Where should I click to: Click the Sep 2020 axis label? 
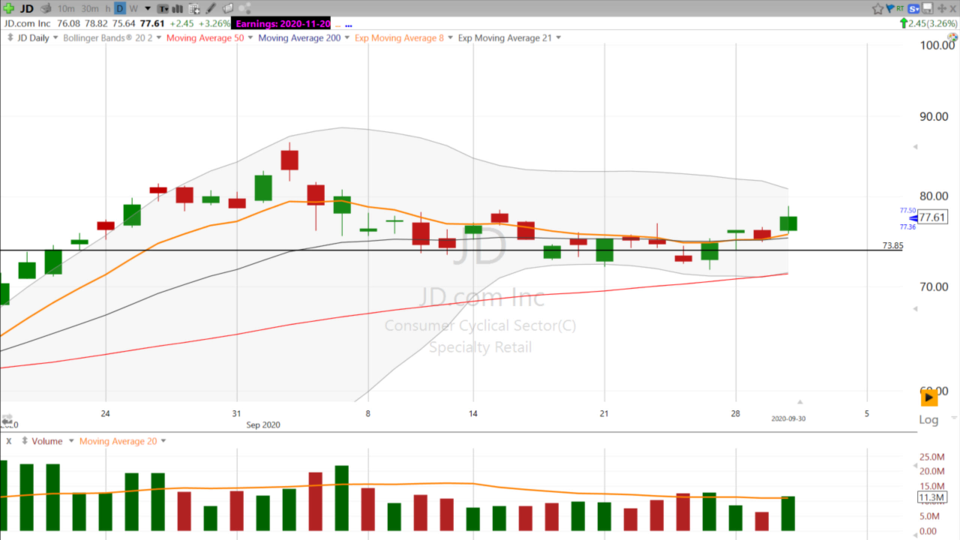point(263,425)
